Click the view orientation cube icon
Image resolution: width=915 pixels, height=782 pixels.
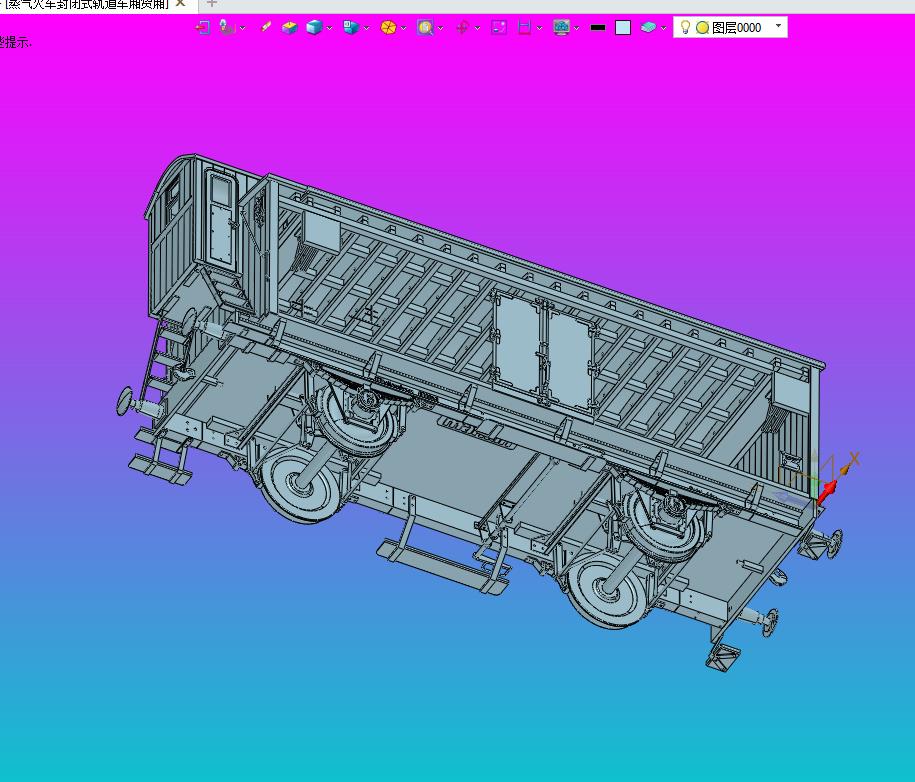[x=351, y=27]
